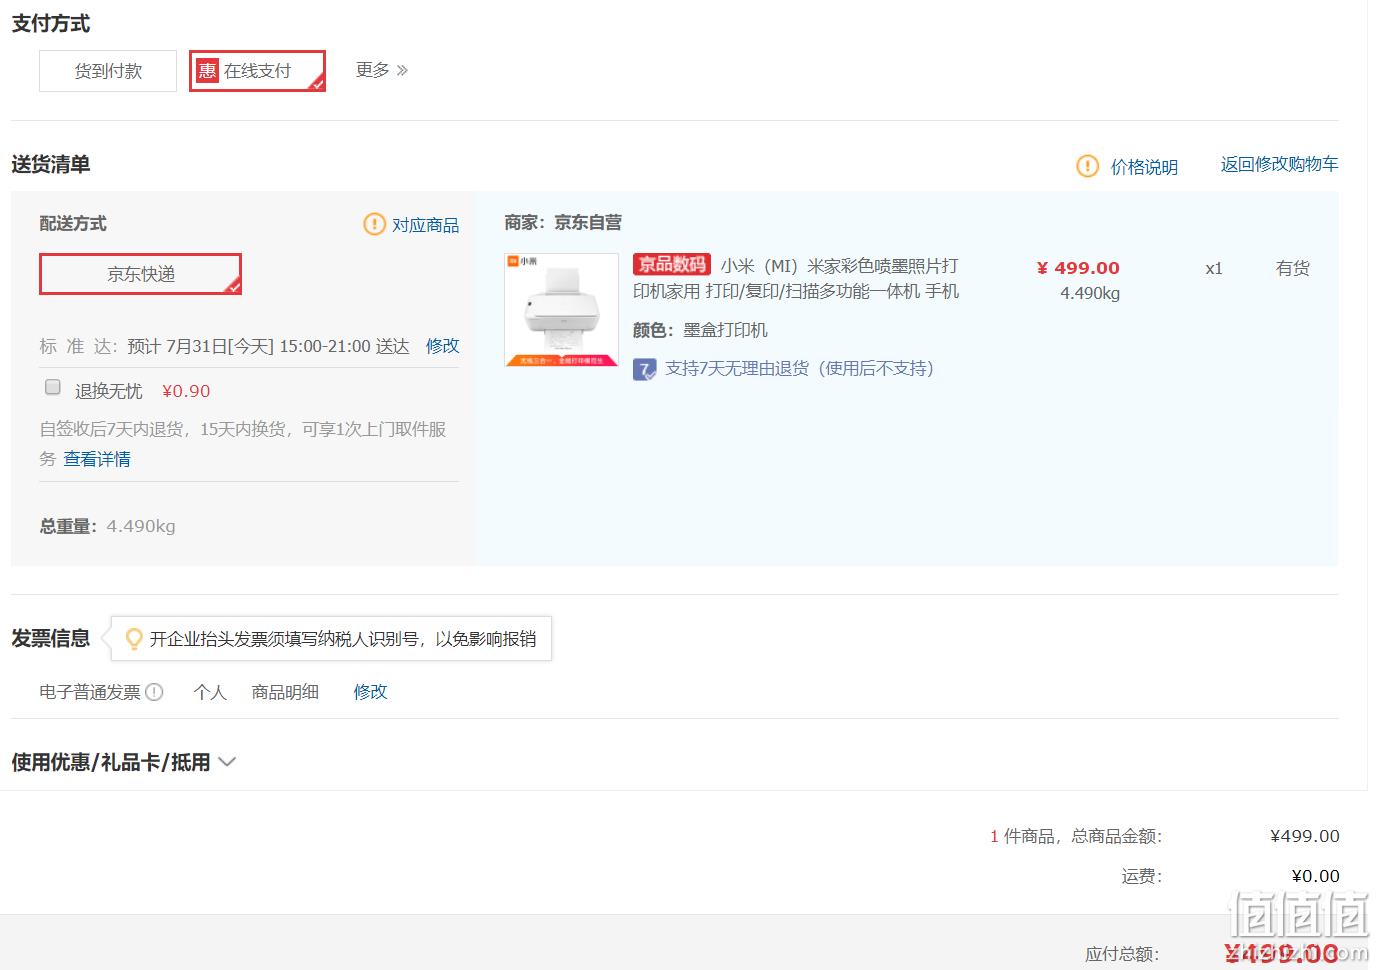Click the 对应商品 info icon

click(x=374, y=224)
